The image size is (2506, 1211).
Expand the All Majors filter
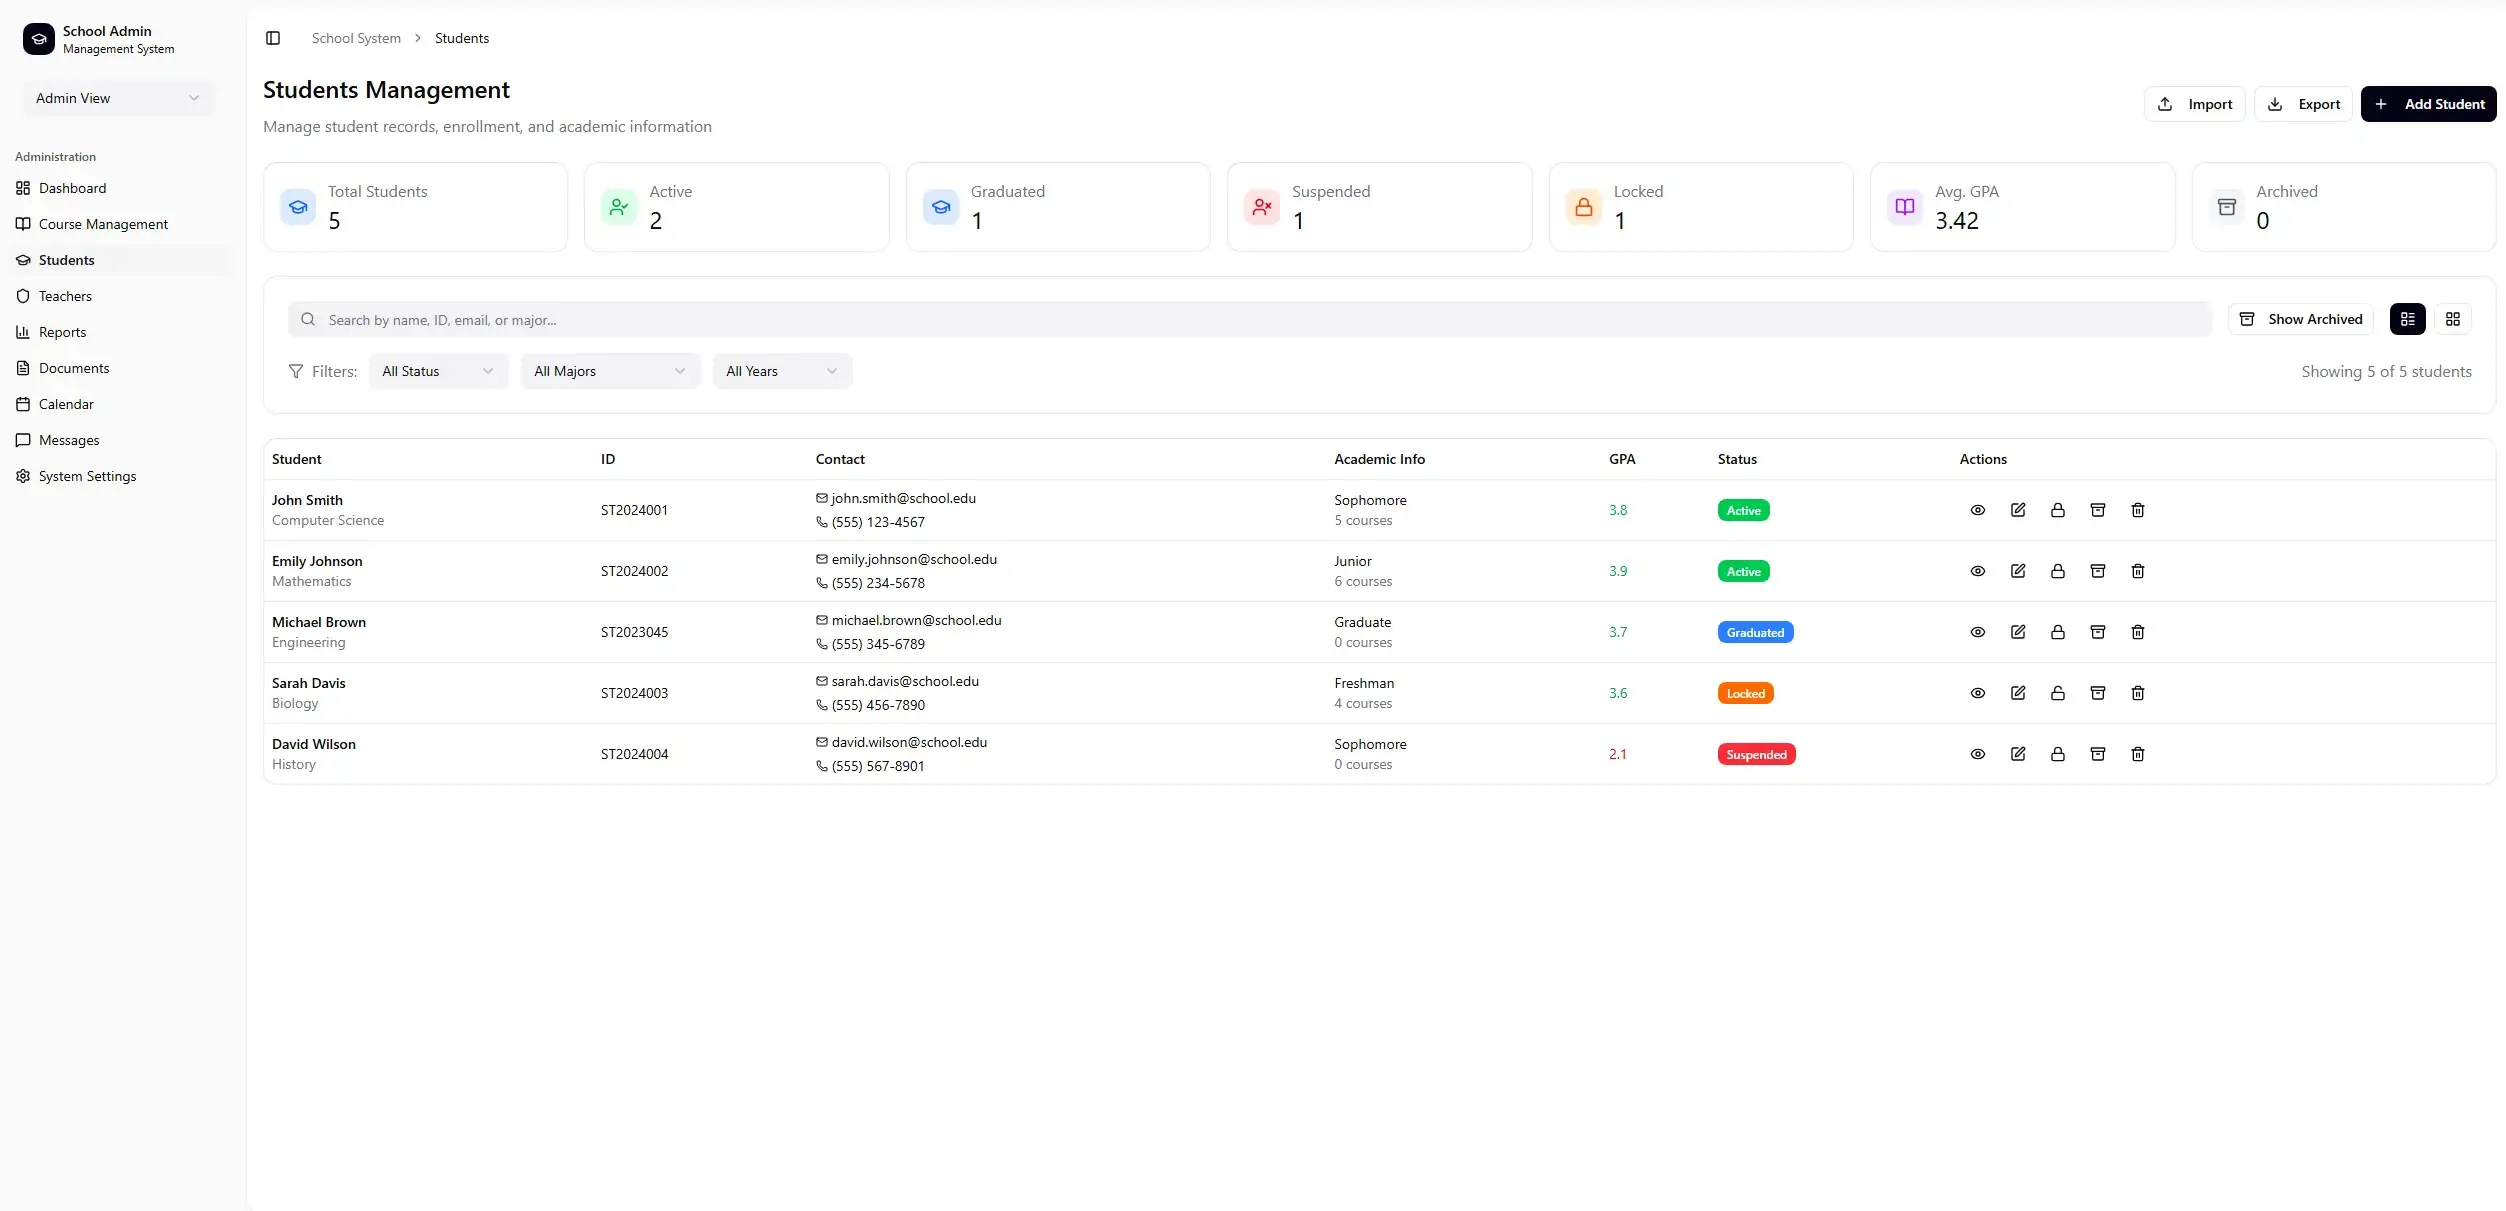click(609, 370)
